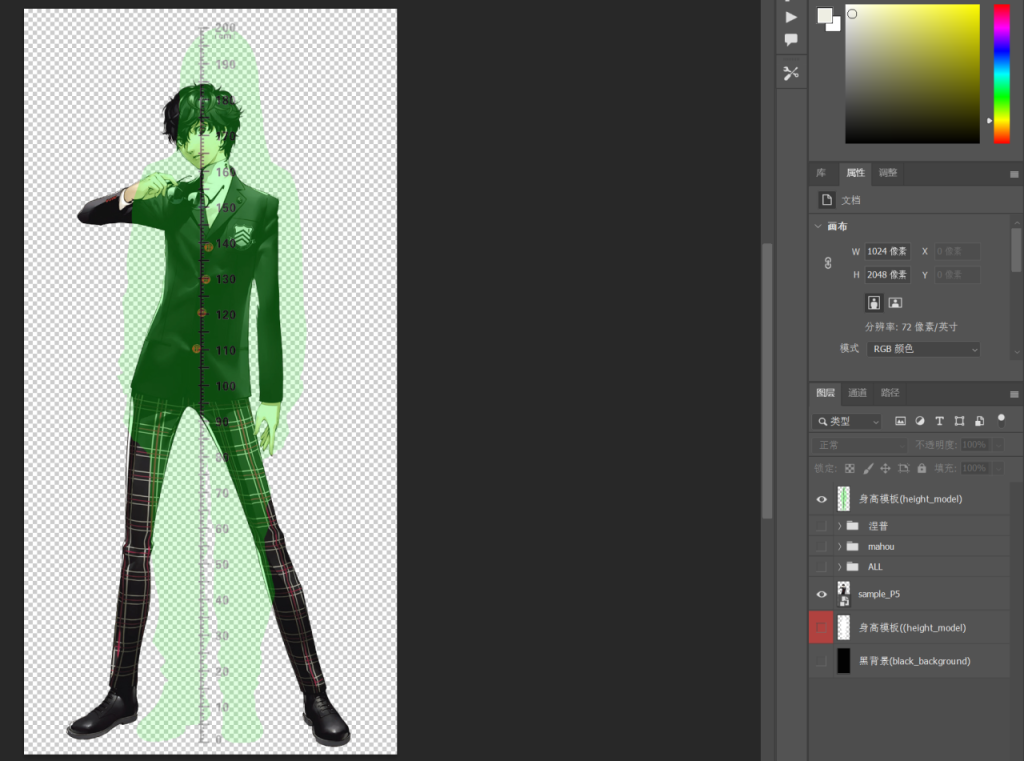This screenshot has width=1024, height=761.
Task: Click the link width and height icon
Action: pyautogui.click(x=827, y=263)
